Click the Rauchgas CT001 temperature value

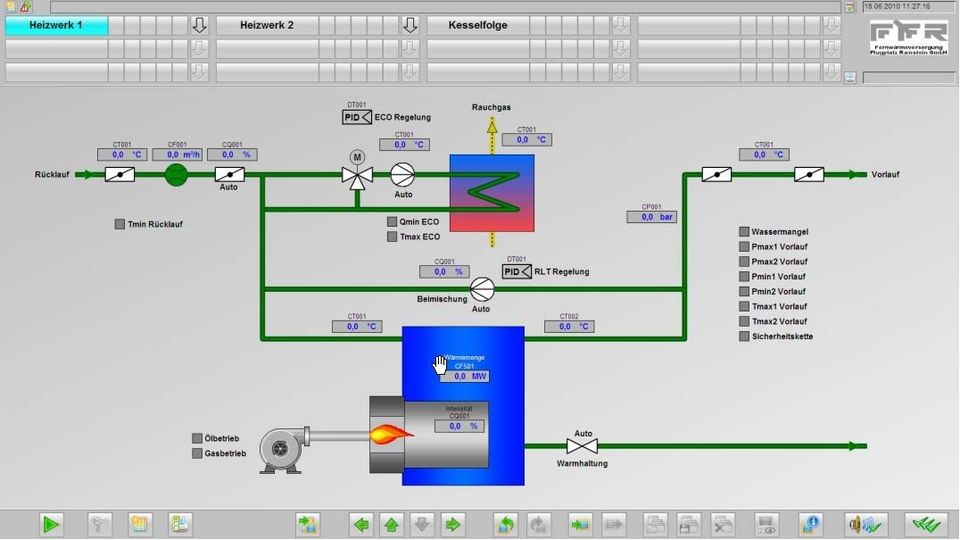(527, 140)
